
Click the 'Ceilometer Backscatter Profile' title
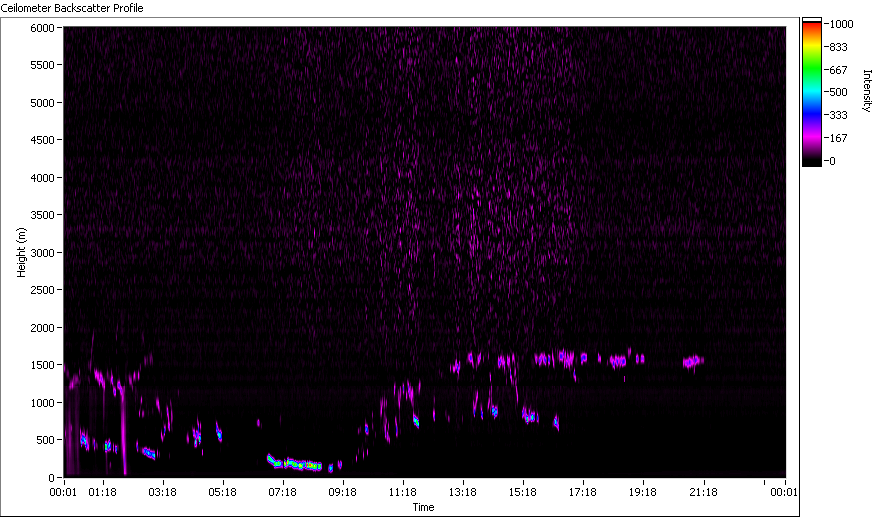click(x=72, y=8)
